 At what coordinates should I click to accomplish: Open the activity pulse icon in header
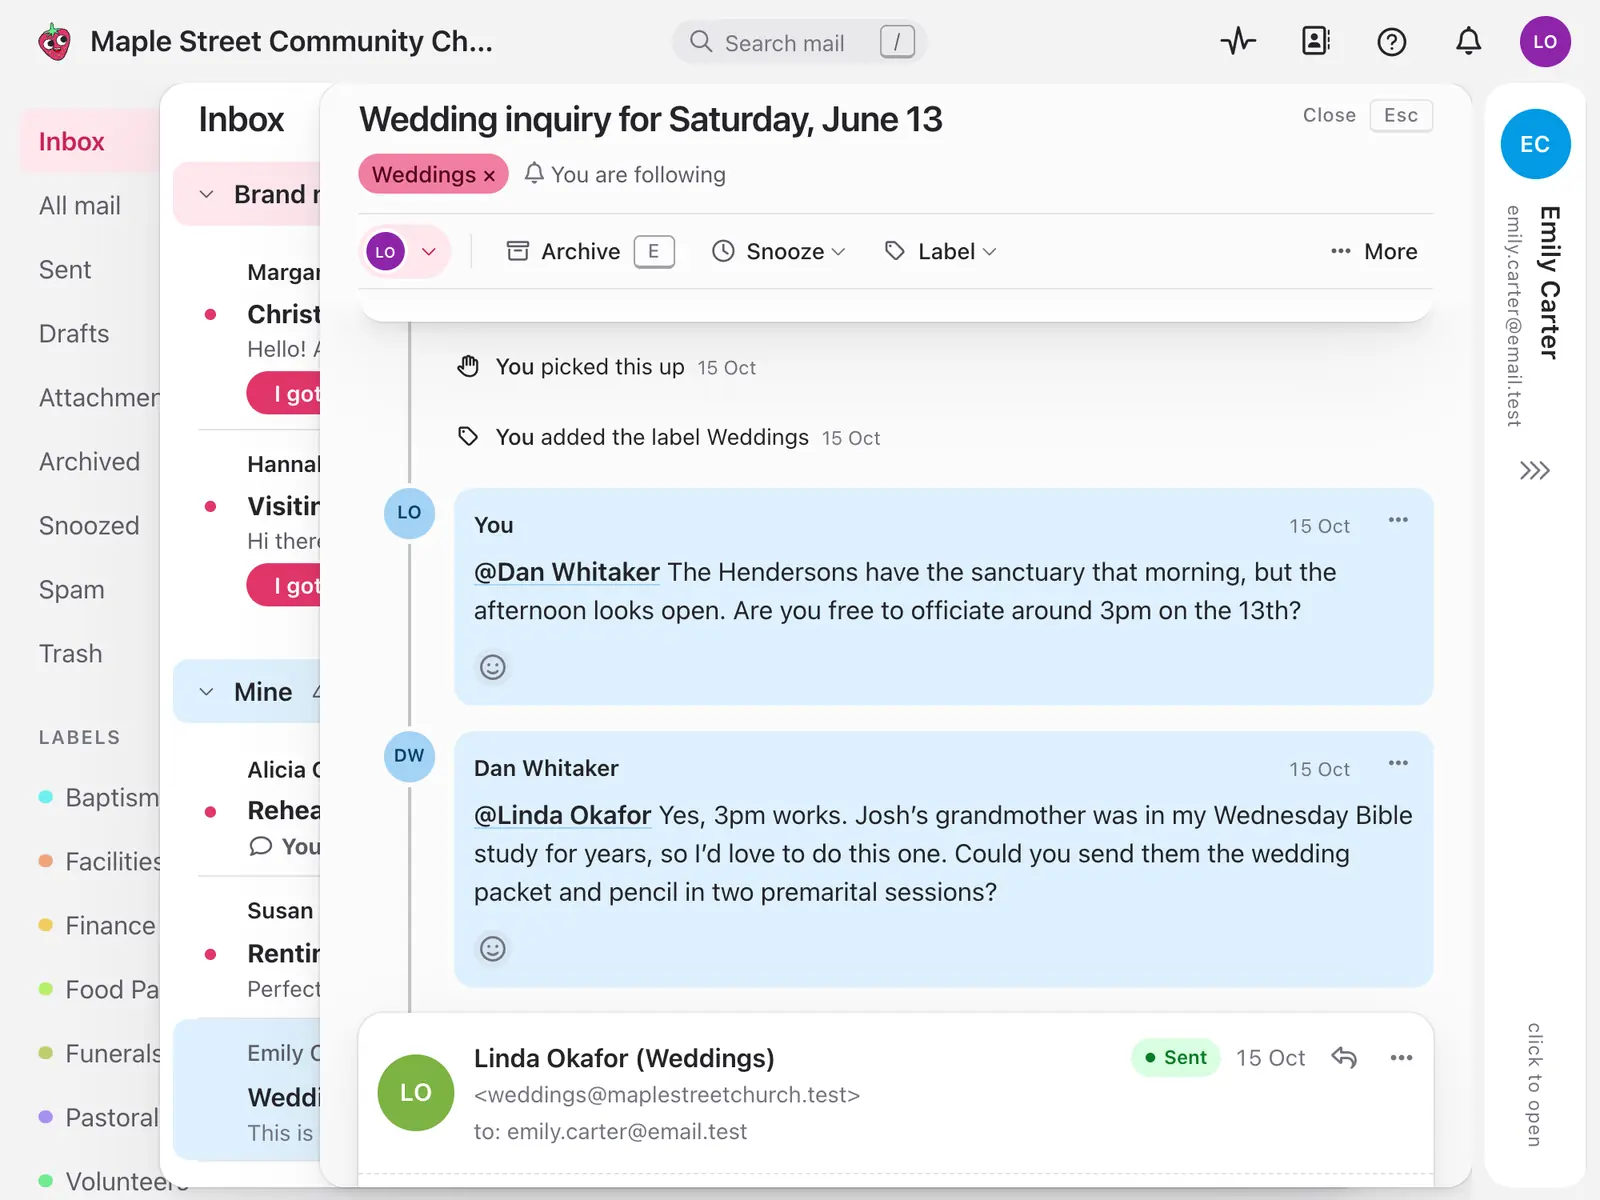(x=1238, y=42)
